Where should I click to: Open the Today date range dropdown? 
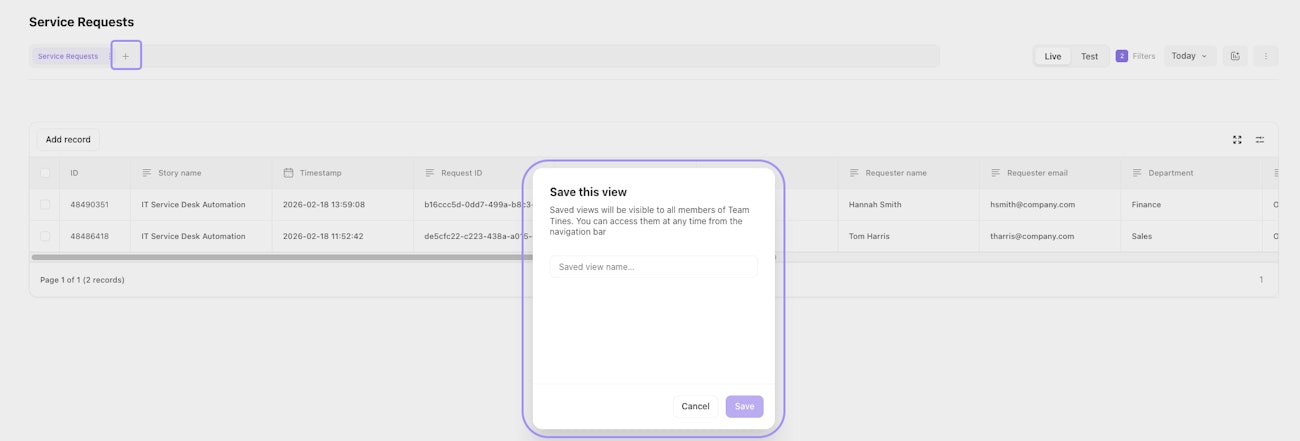[1190, 56]
